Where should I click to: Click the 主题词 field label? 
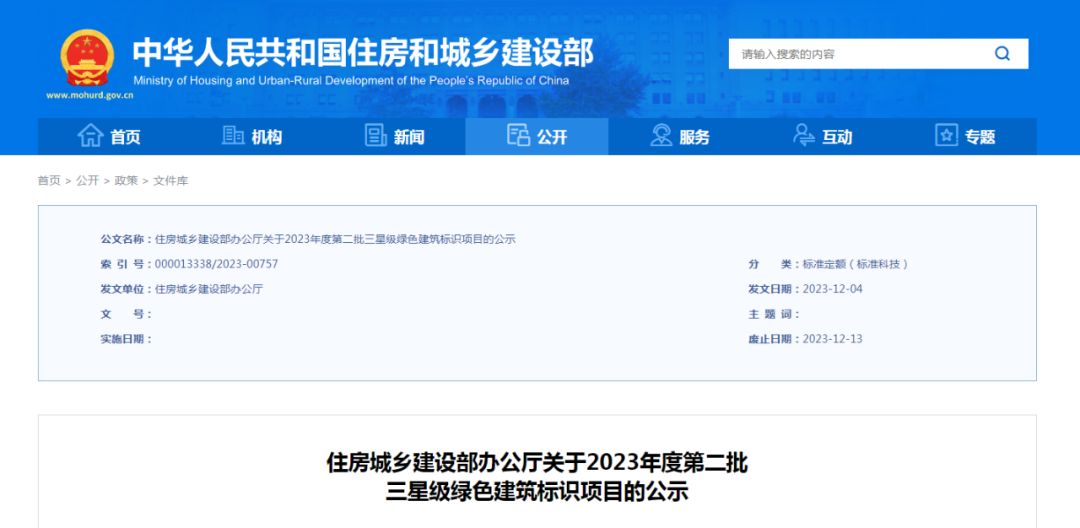(774, 314)
